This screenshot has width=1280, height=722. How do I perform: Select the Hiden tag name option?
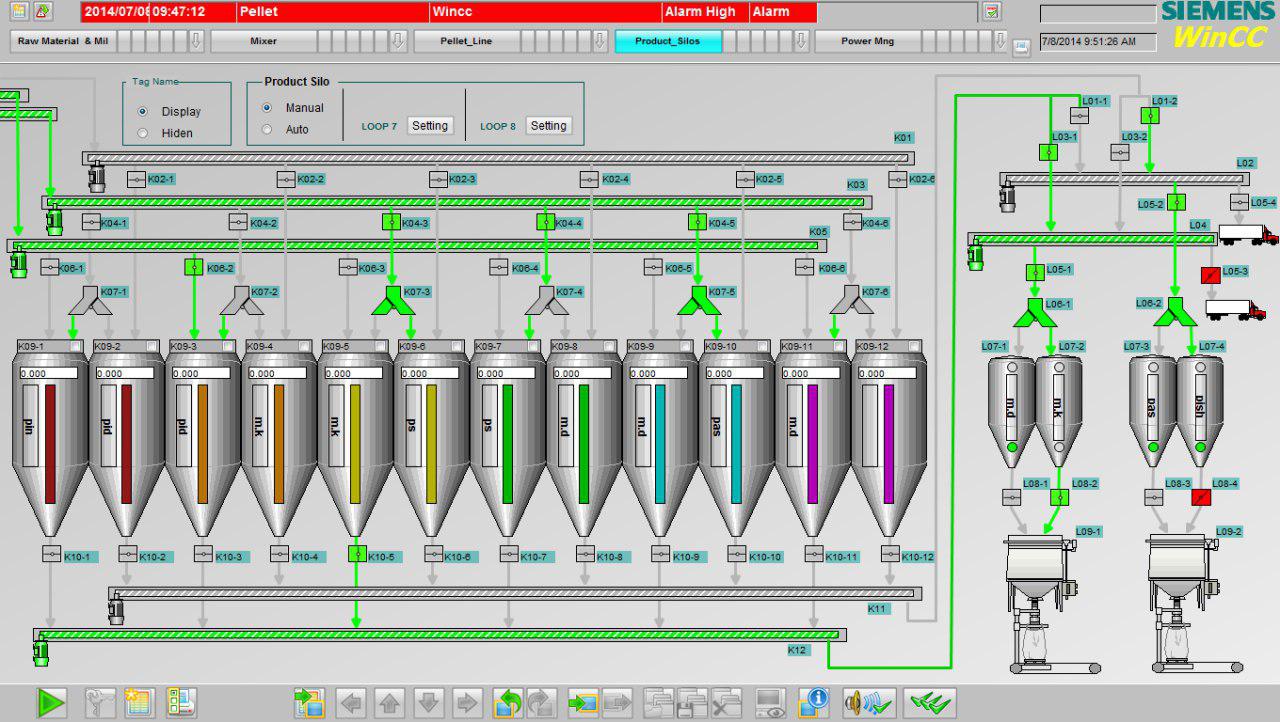[x=143, y=133]
